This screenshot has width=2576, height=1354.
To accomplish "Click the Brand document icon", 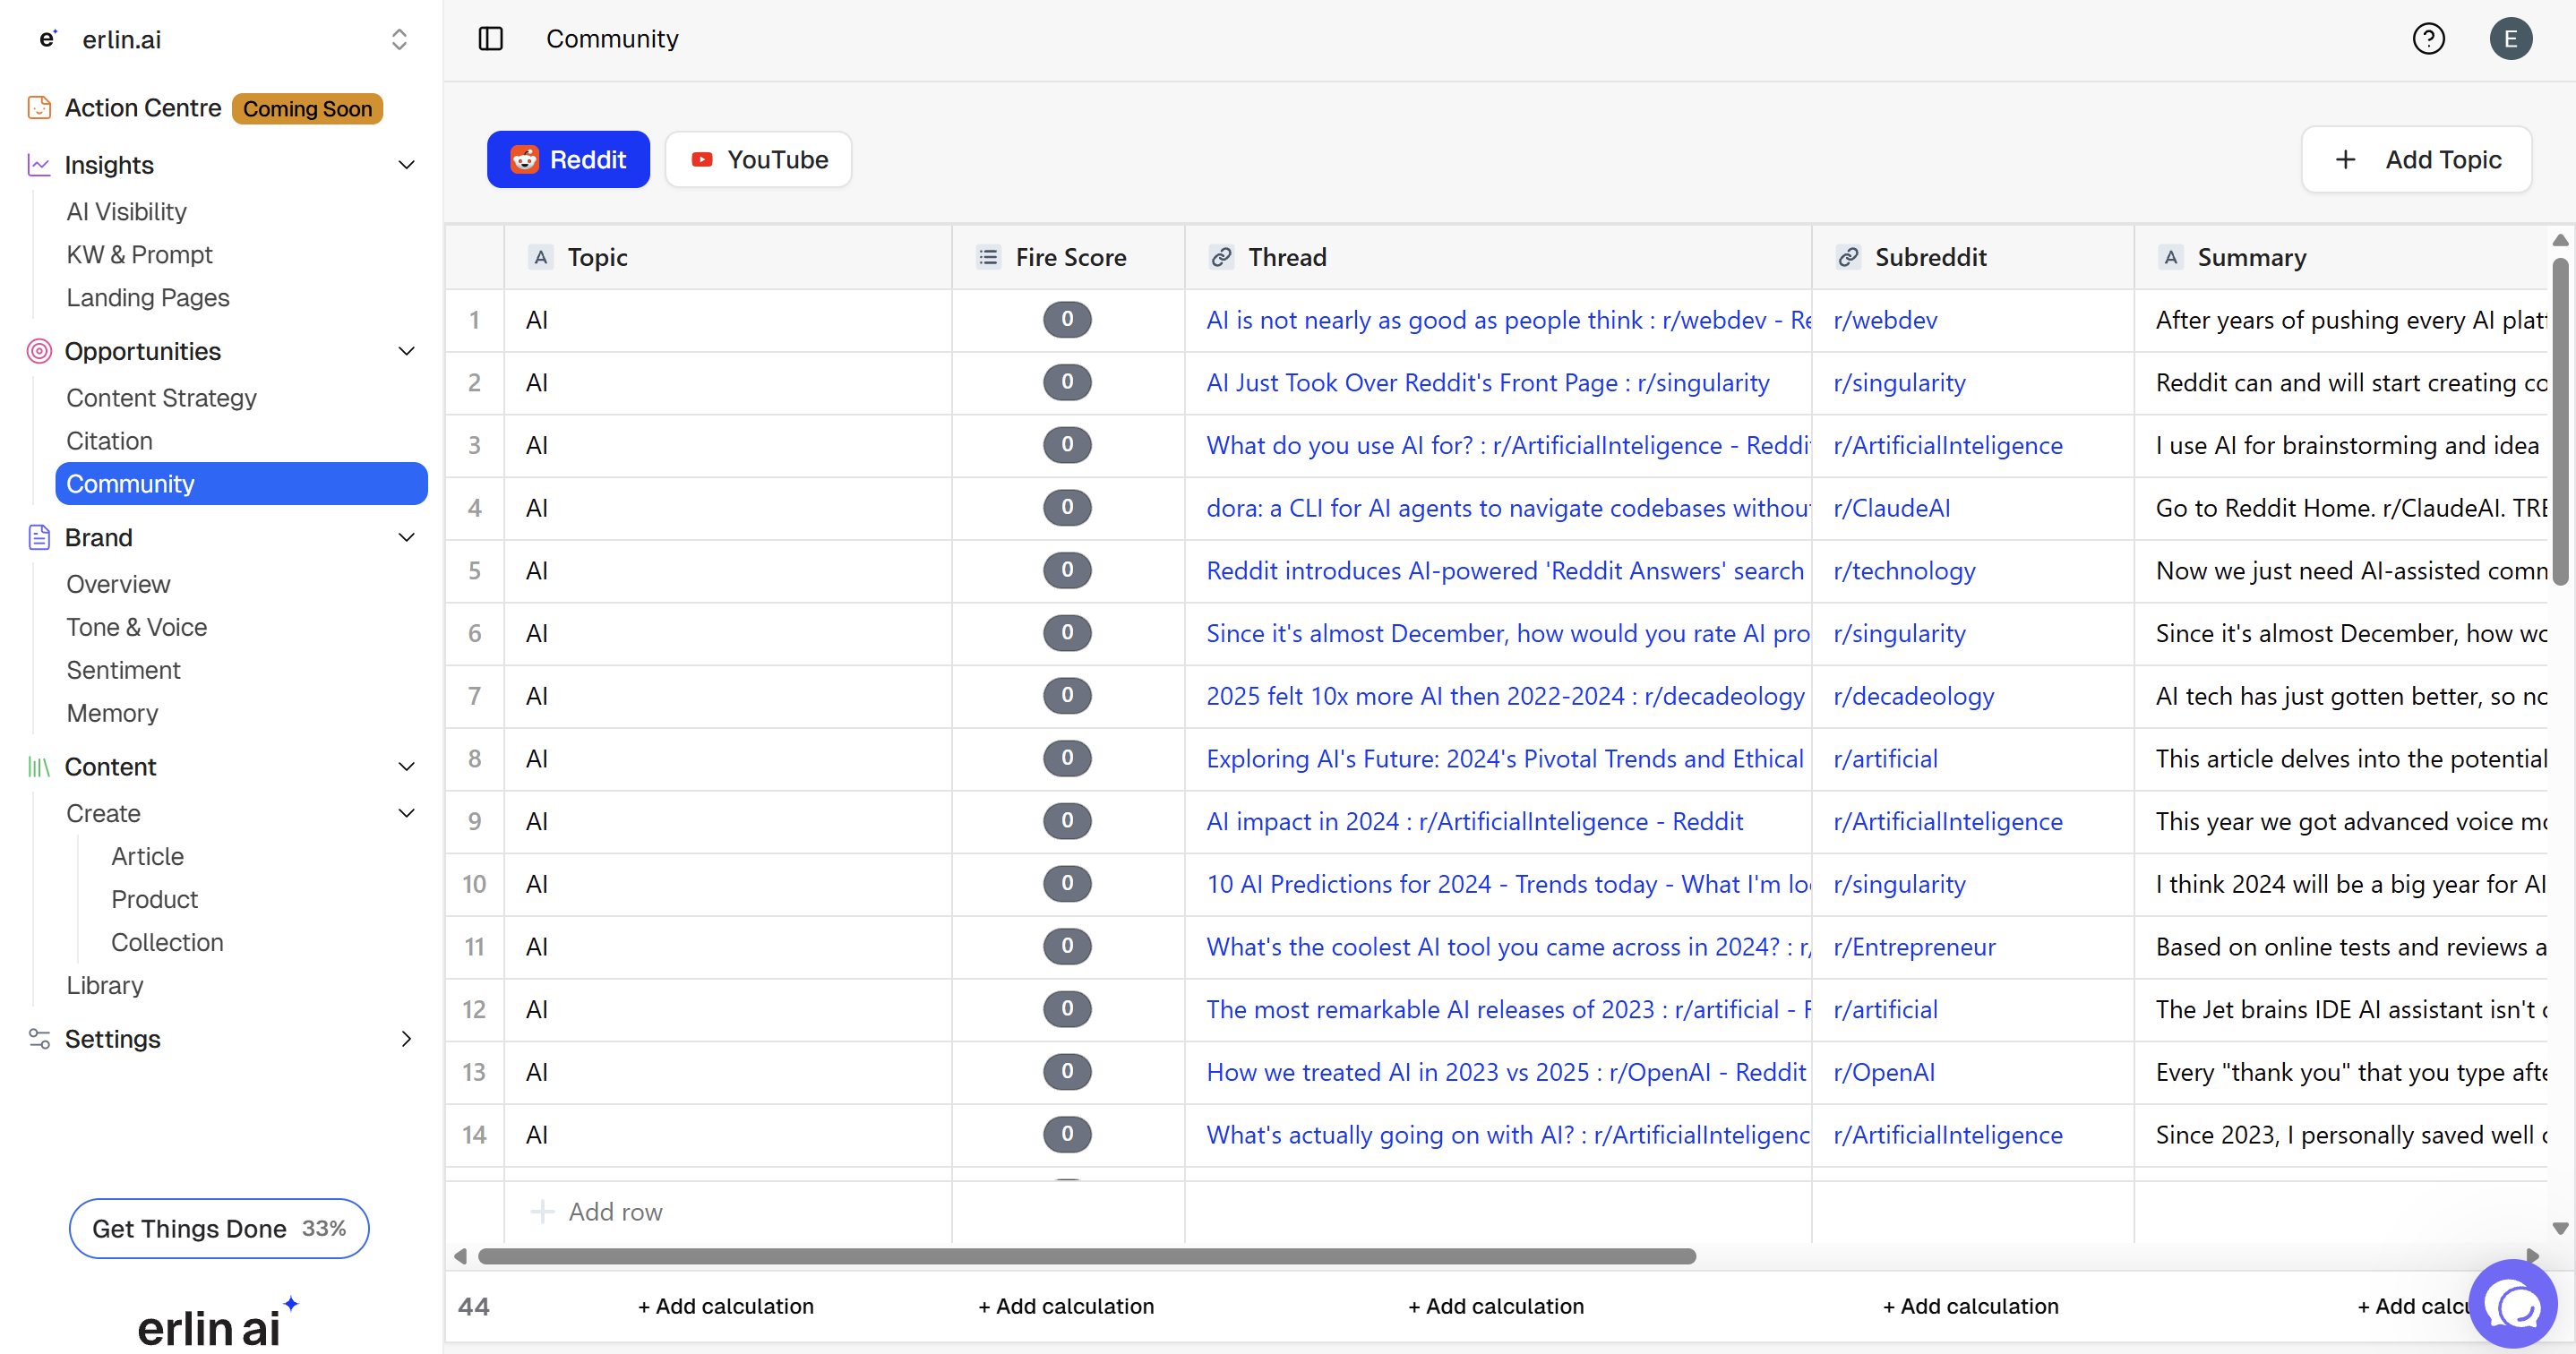I will coord(39,537).
